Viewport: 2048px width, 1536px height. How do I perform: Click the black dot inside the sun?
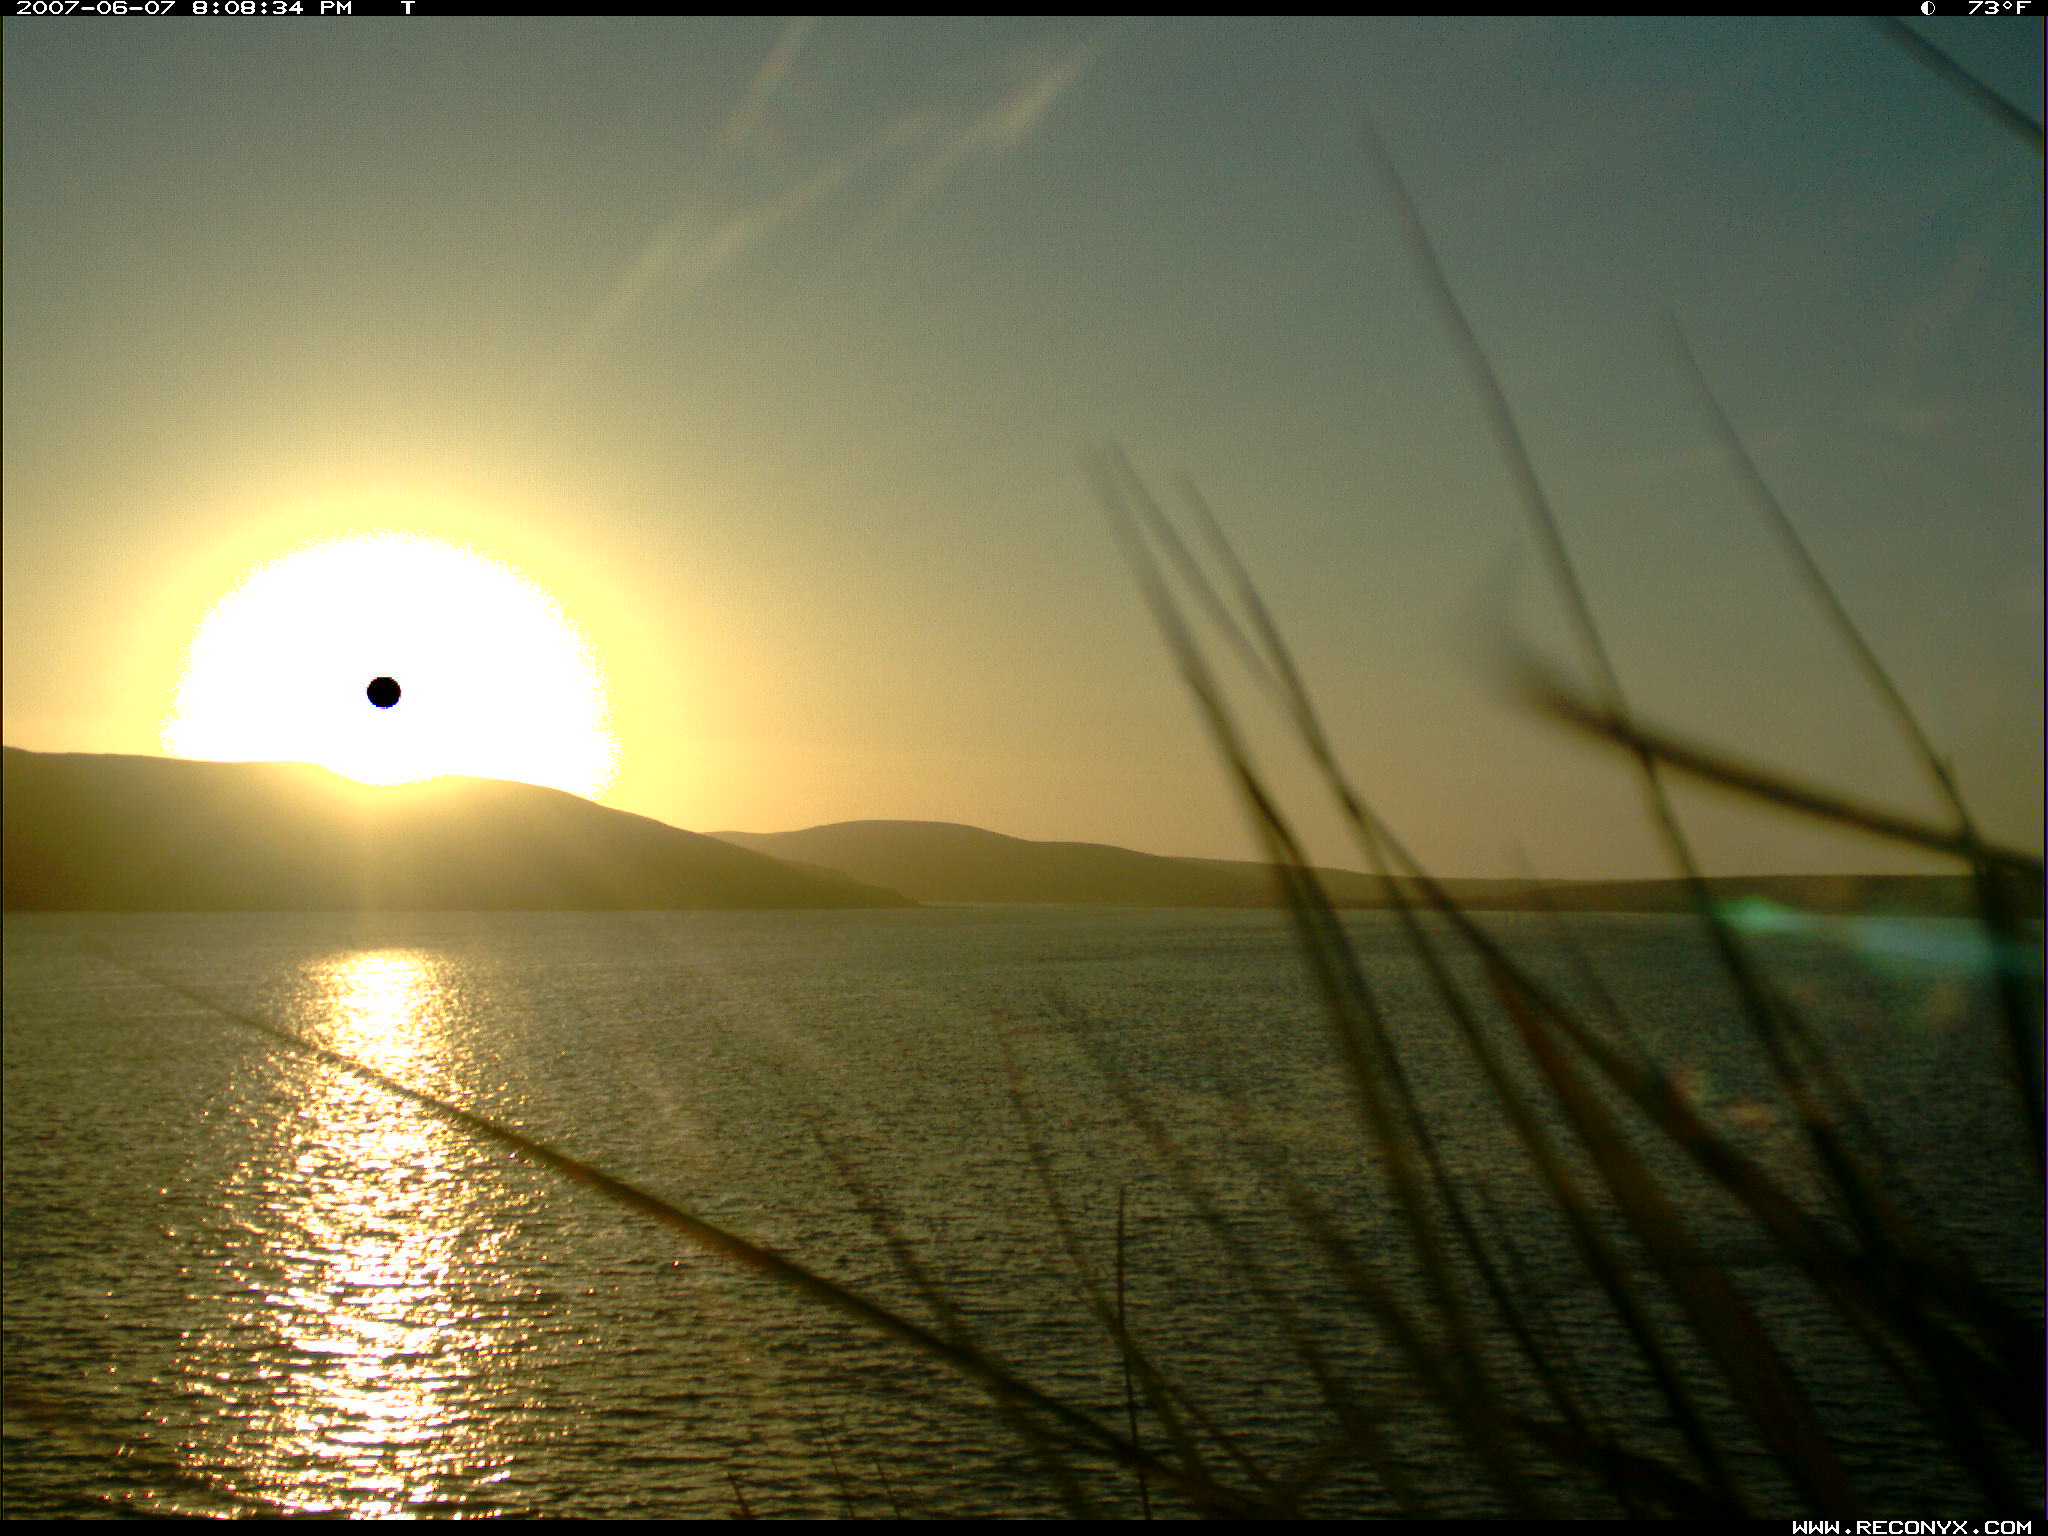click(x=384, y=692)
